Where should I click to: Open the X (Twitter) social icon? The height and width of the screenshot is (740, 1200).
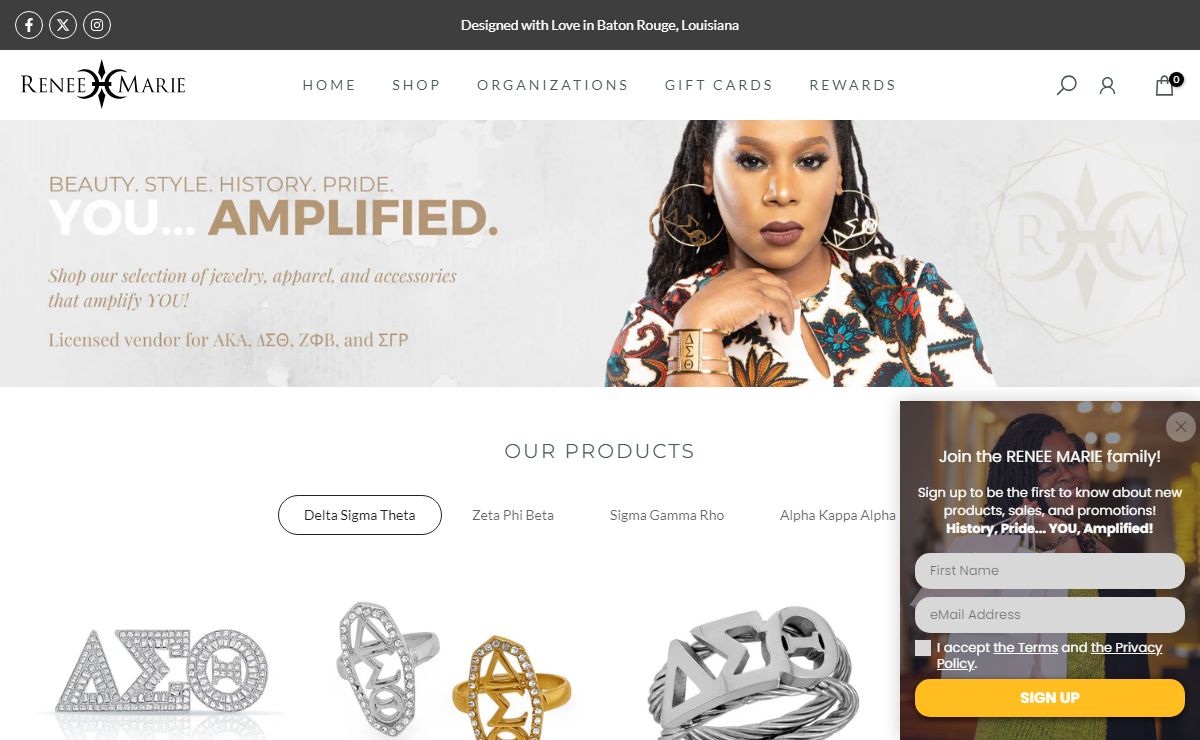coord(63,25)
